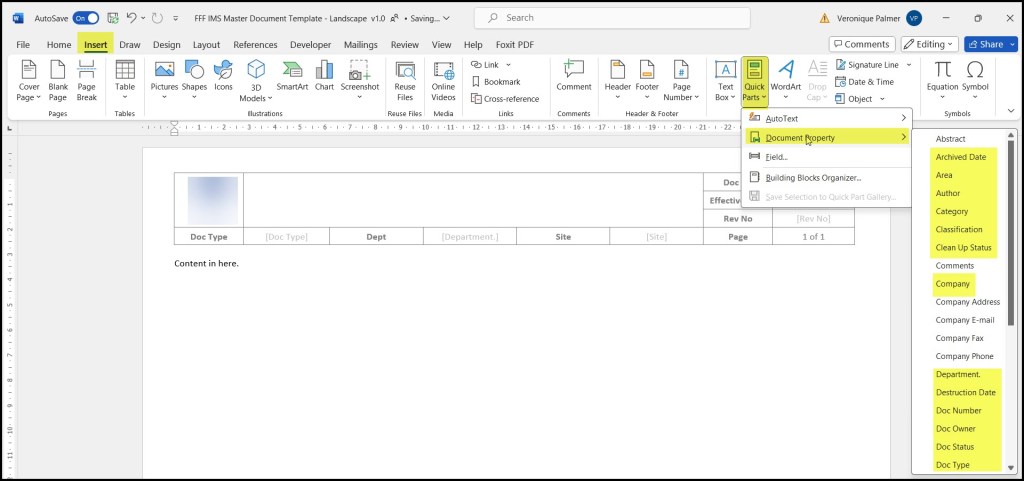The image size is (1024, 481).
Task: Open the Editing mode dropdown
Action: click(x=929, y=44)
